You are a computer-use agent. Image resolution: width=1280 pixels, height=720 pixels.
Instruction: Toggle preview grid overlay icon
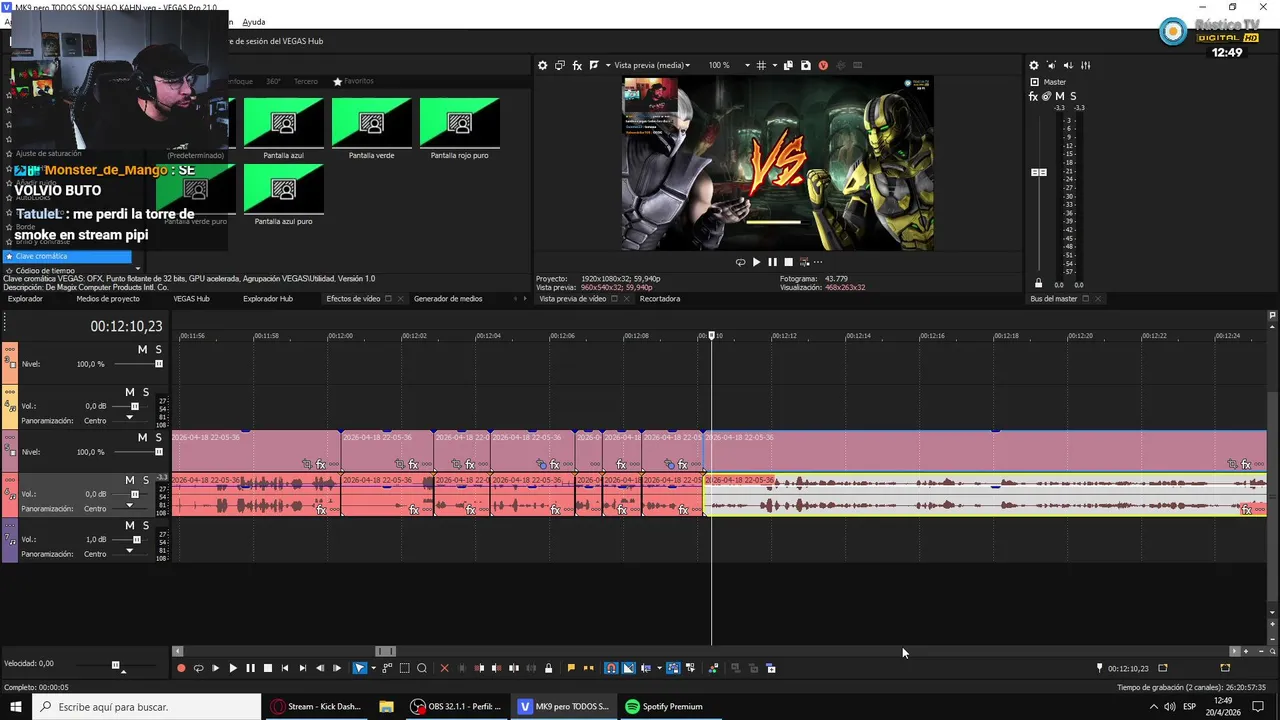coord(761,65)
